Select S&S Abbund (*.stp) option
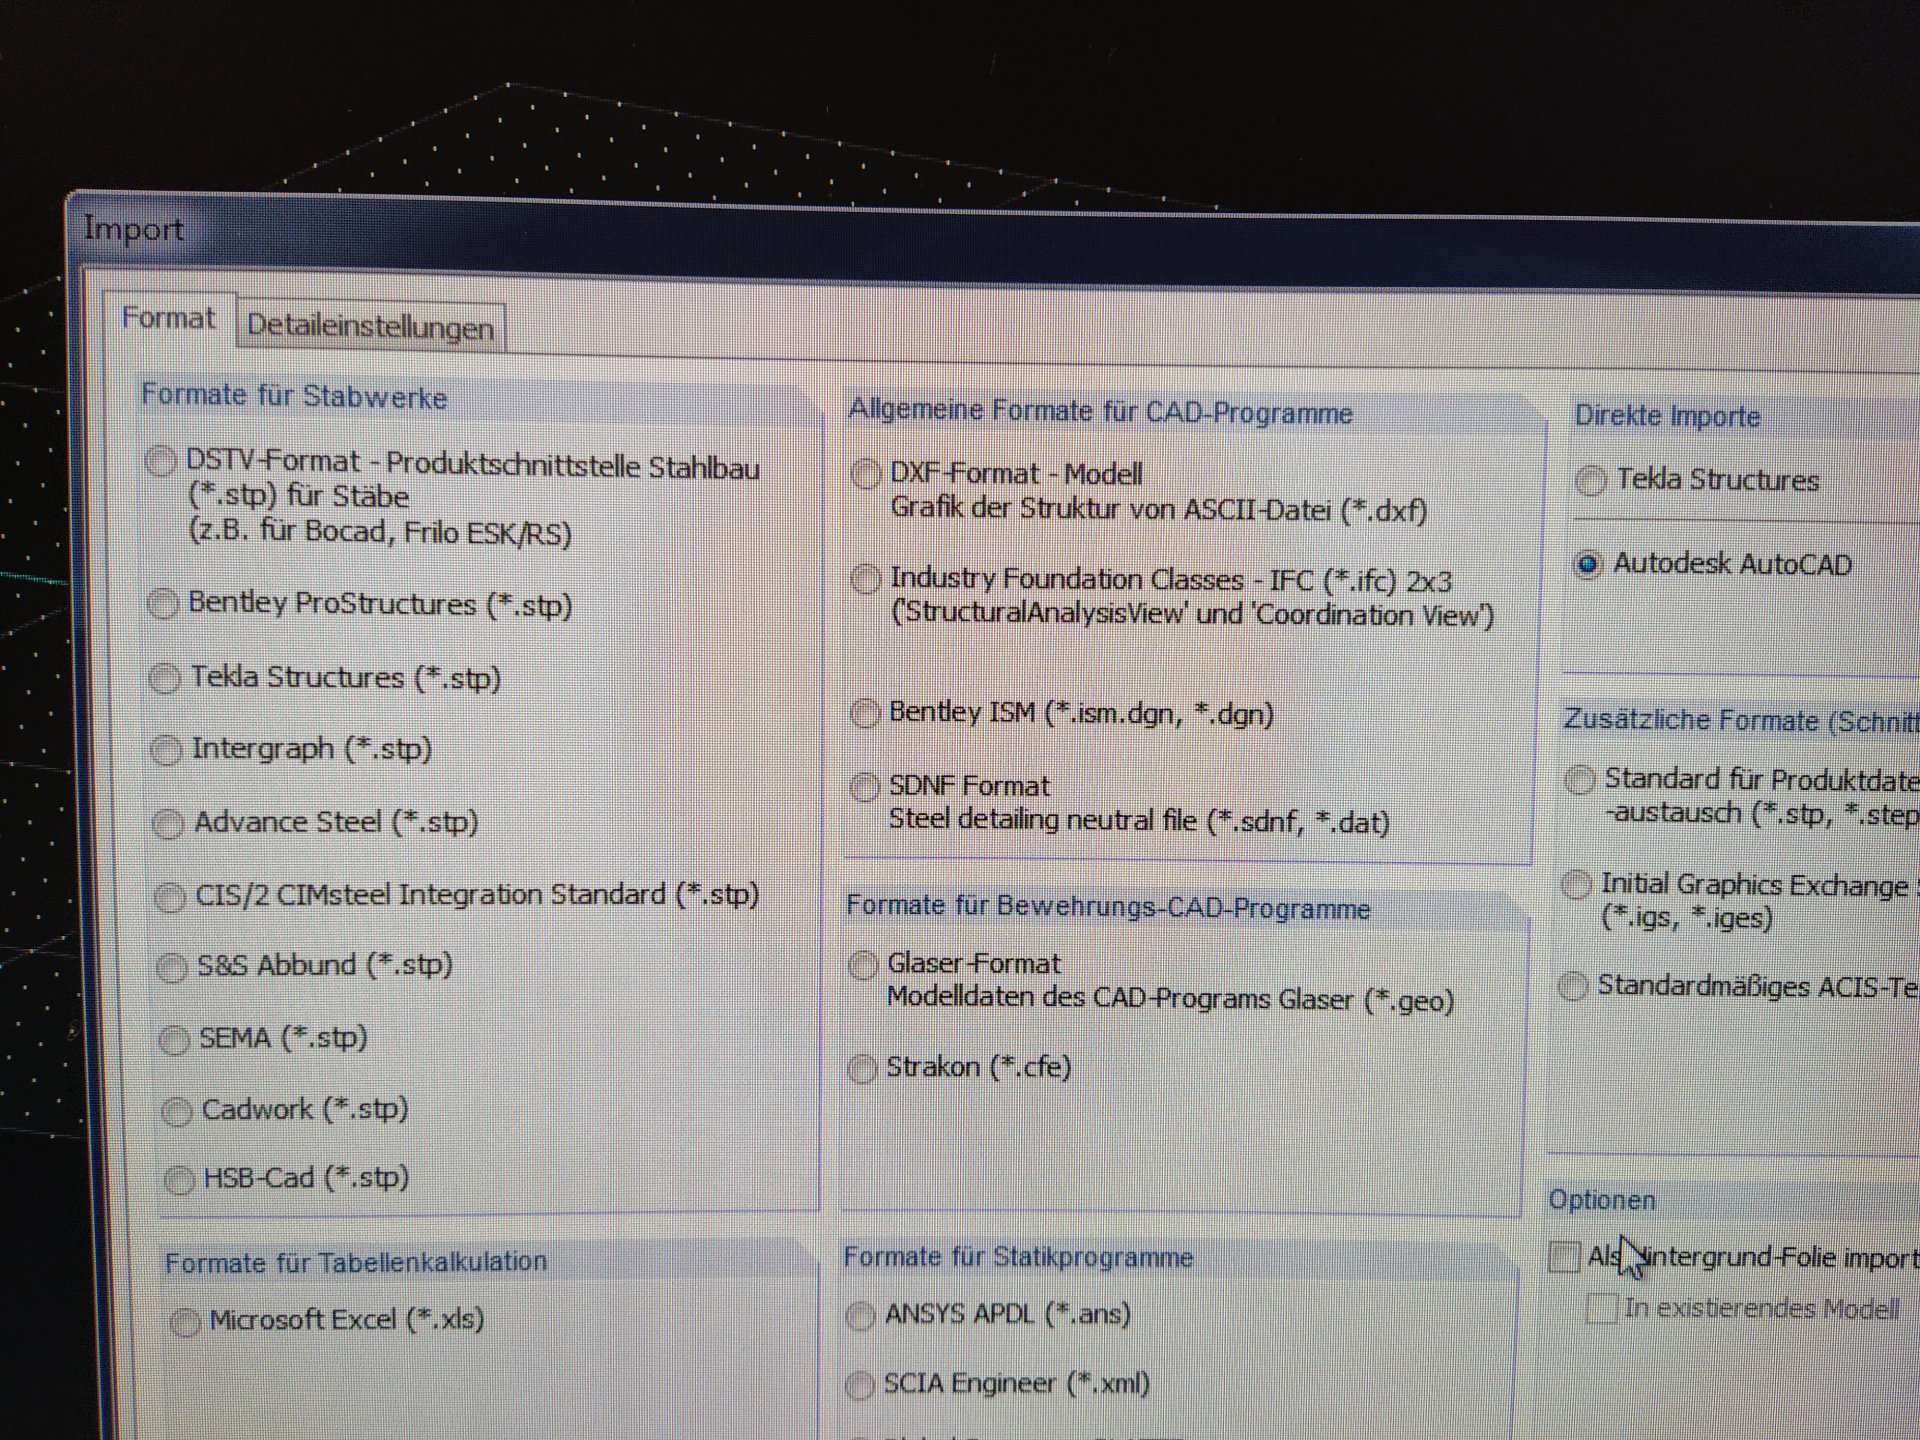The image size is (1920, 1440). click(172, 967)
